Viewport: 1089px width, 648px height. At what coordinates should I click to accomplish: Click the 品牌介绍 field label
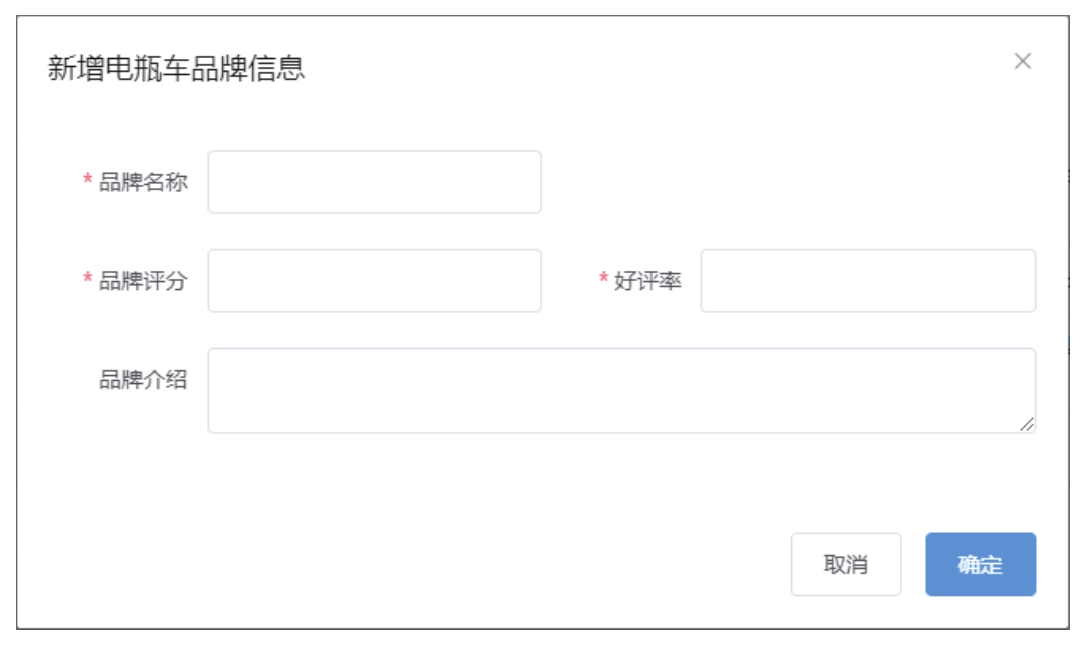click(x=143, y=380)
